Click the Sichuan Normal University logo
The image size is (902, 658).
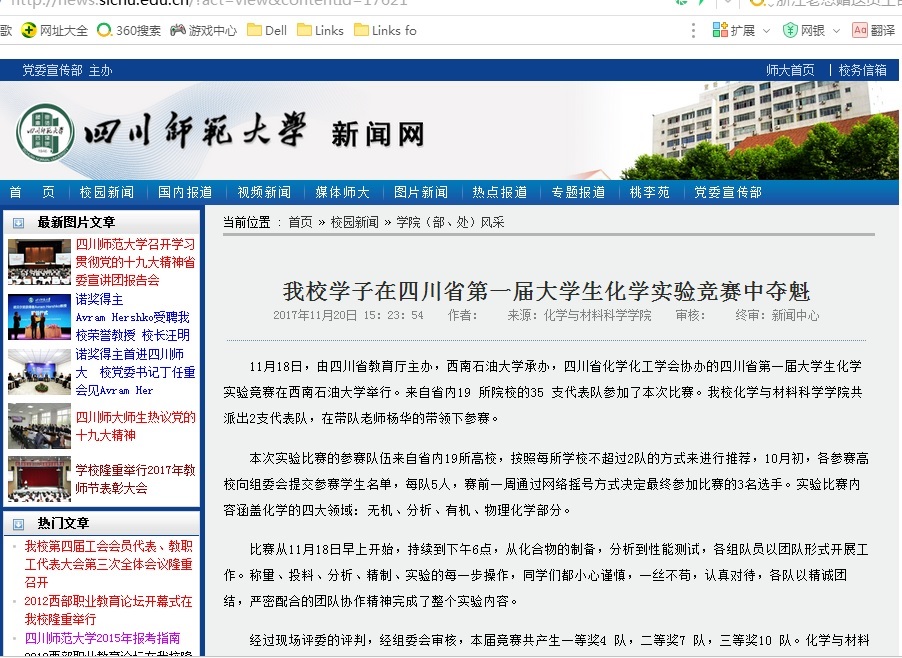click(x=46, y=133)
